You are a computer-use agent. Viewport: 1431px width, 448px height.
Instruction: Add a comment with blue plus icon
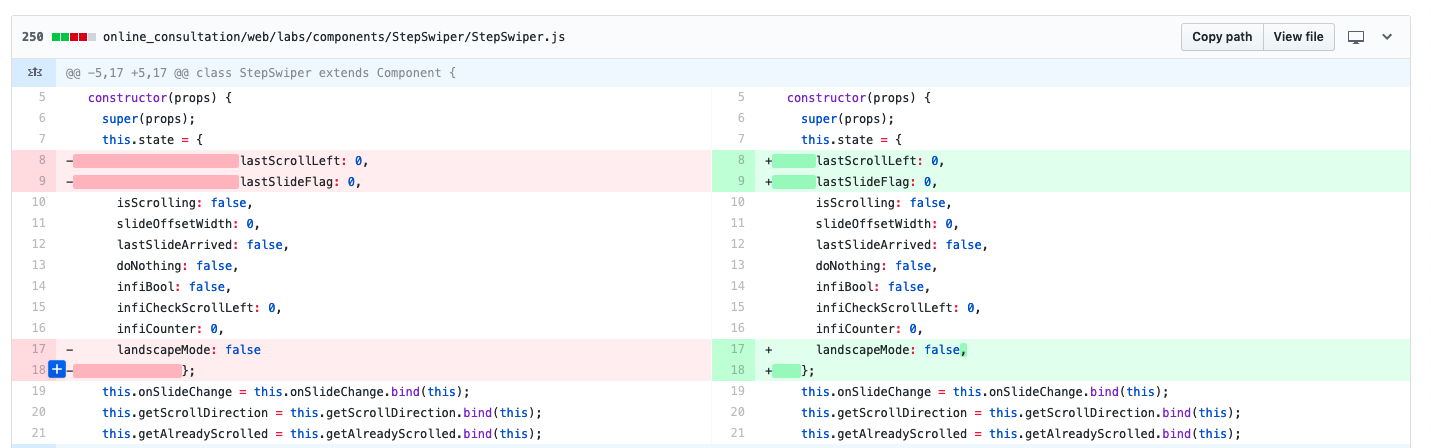[x=57, y=370]
